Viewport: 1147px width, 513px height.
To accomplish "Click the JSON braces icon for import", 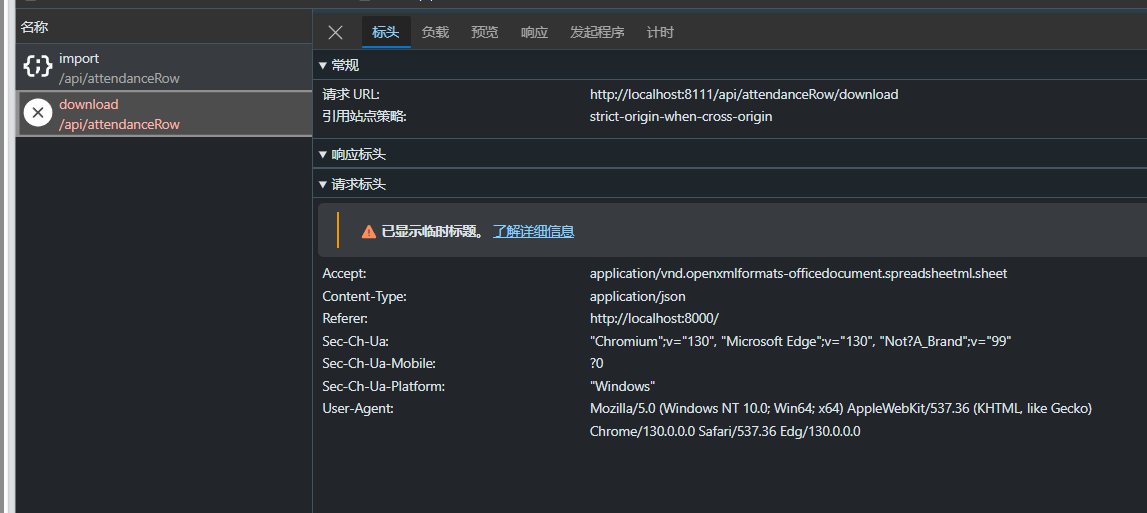I will 37,67.
